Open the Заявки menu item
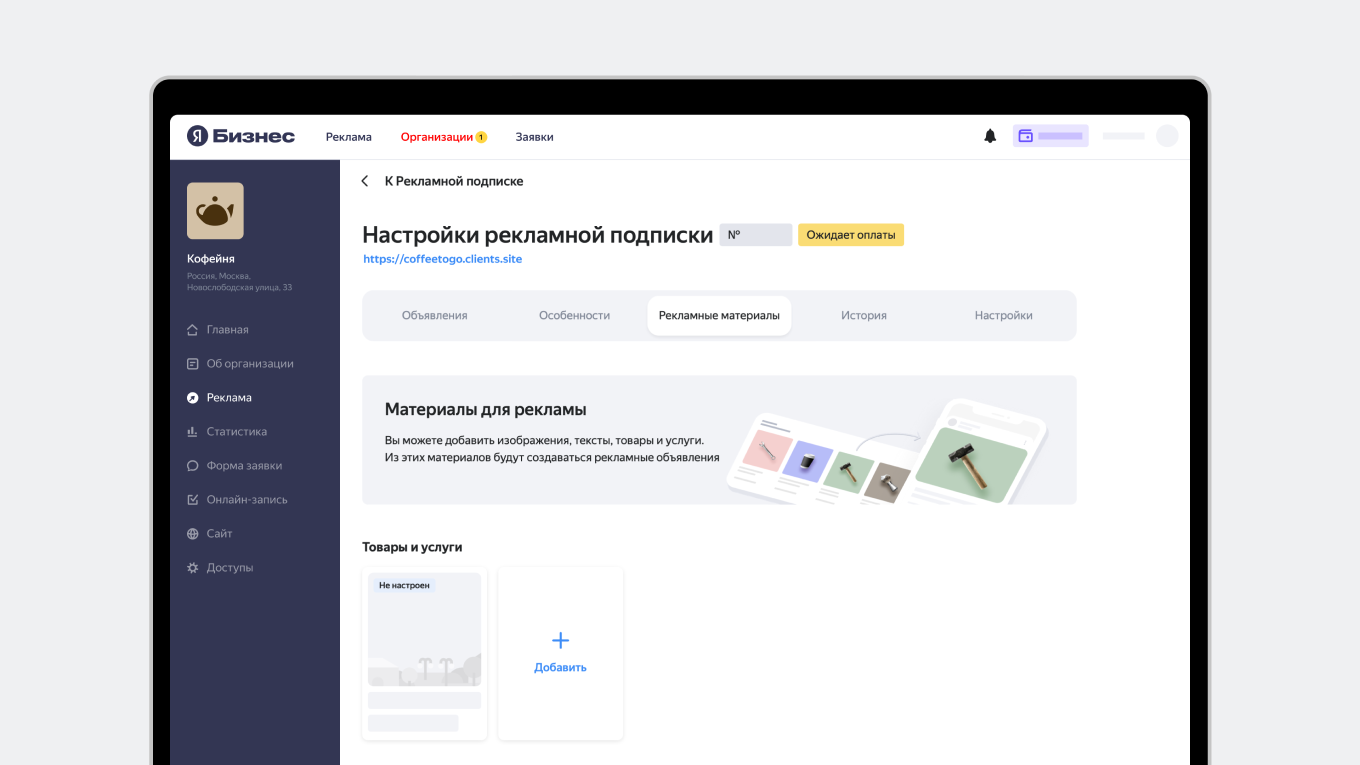This screenshot has width=1360, height=765. click(534, 136)
